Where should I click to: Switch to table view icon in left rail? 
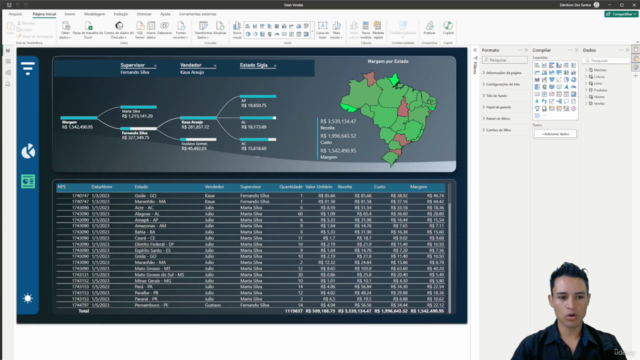tap(8, 61)
